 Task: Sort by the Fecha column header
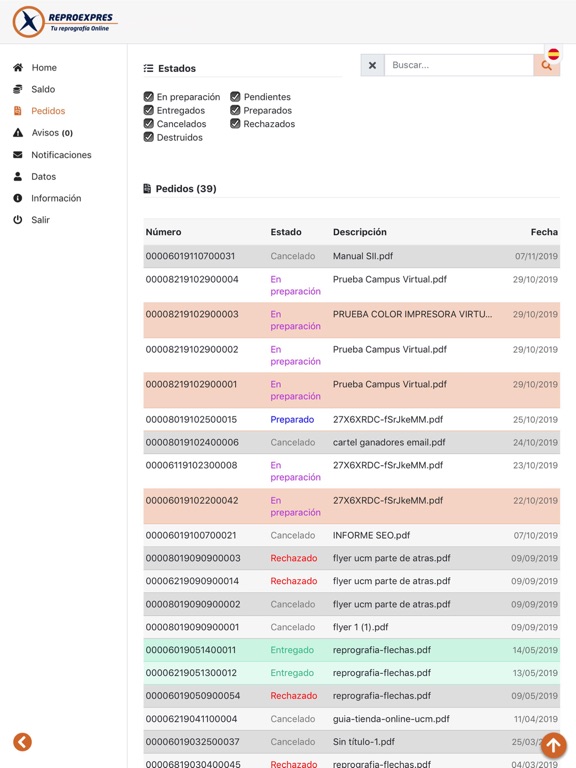[544, 232]
